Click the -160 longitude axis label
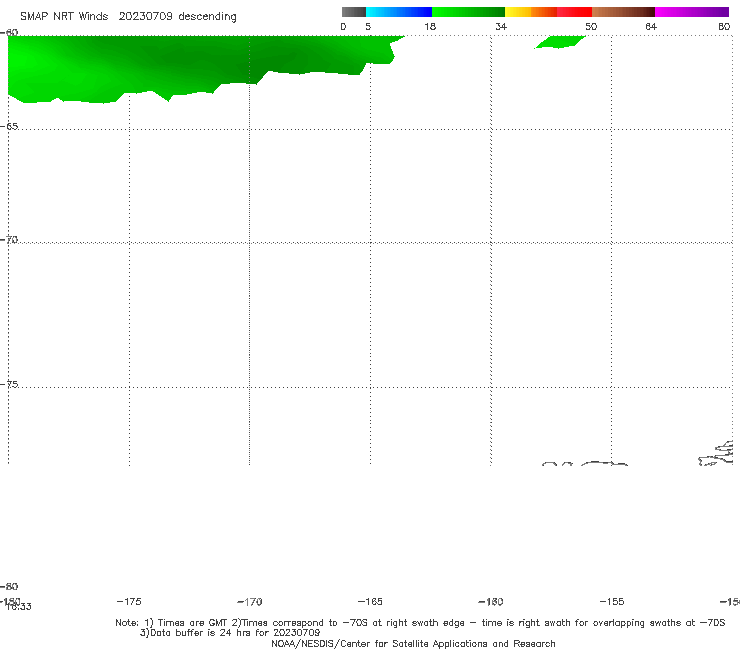Image resolution: width=740 pixels, height=650 pixels. [491, 601]
